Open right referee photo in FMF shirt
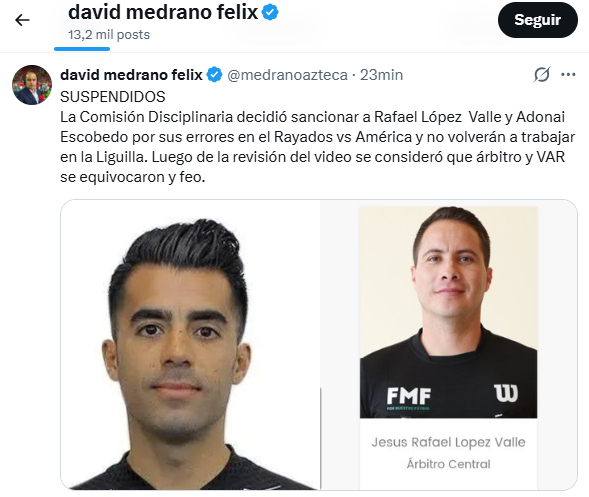The height and width of the screenshot is (497, 589). point(449,312)
